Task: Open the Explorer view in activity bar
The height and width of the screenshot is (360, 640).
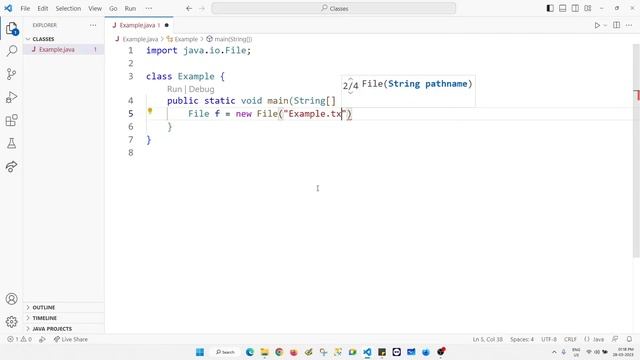Action: [x=12, y=29]
